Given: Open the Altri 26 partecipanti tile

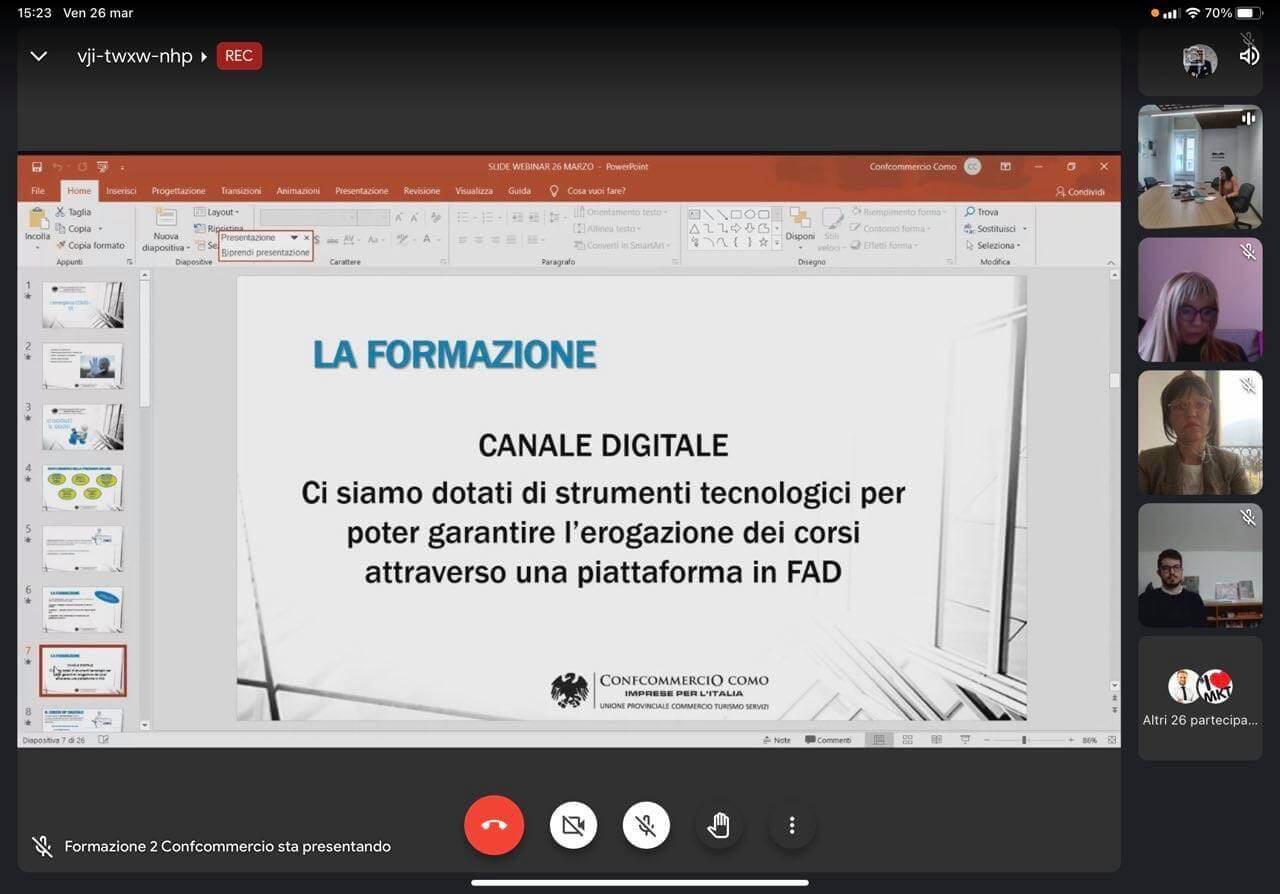Looking at the screenshot, I should click(1199, 698).
